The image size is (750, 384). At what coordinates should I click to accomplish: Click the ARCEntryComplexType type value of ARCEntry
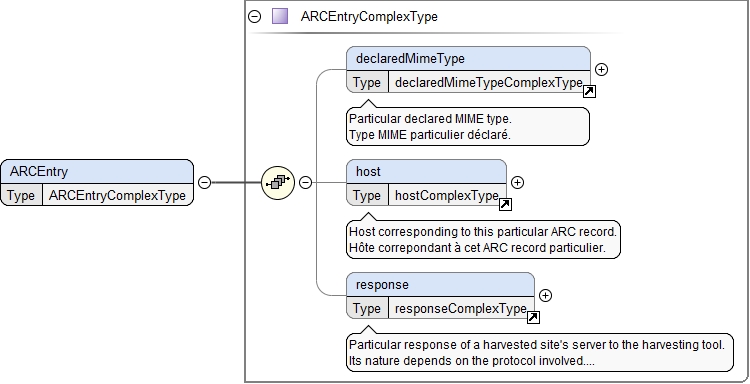point(117,196)
